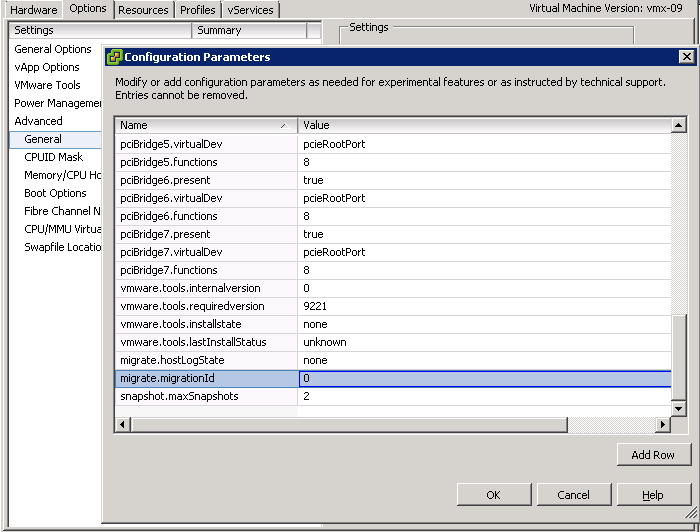This screenshot has width=700, height=532.
Task: Click the vertical scrollbar up arrow
Action: pyautogui.click(x=679, y=125)
